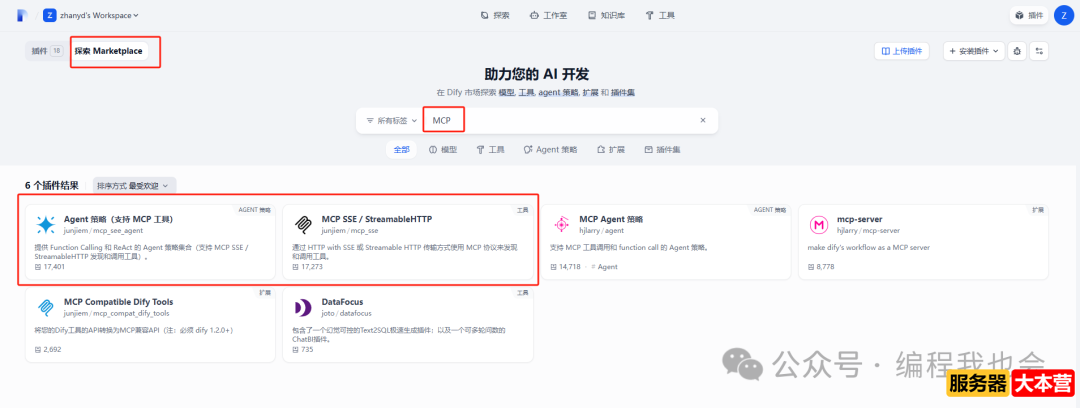Filter by 工具 category below the search box
1080x408 pixels.
click(x=490, y=150)
